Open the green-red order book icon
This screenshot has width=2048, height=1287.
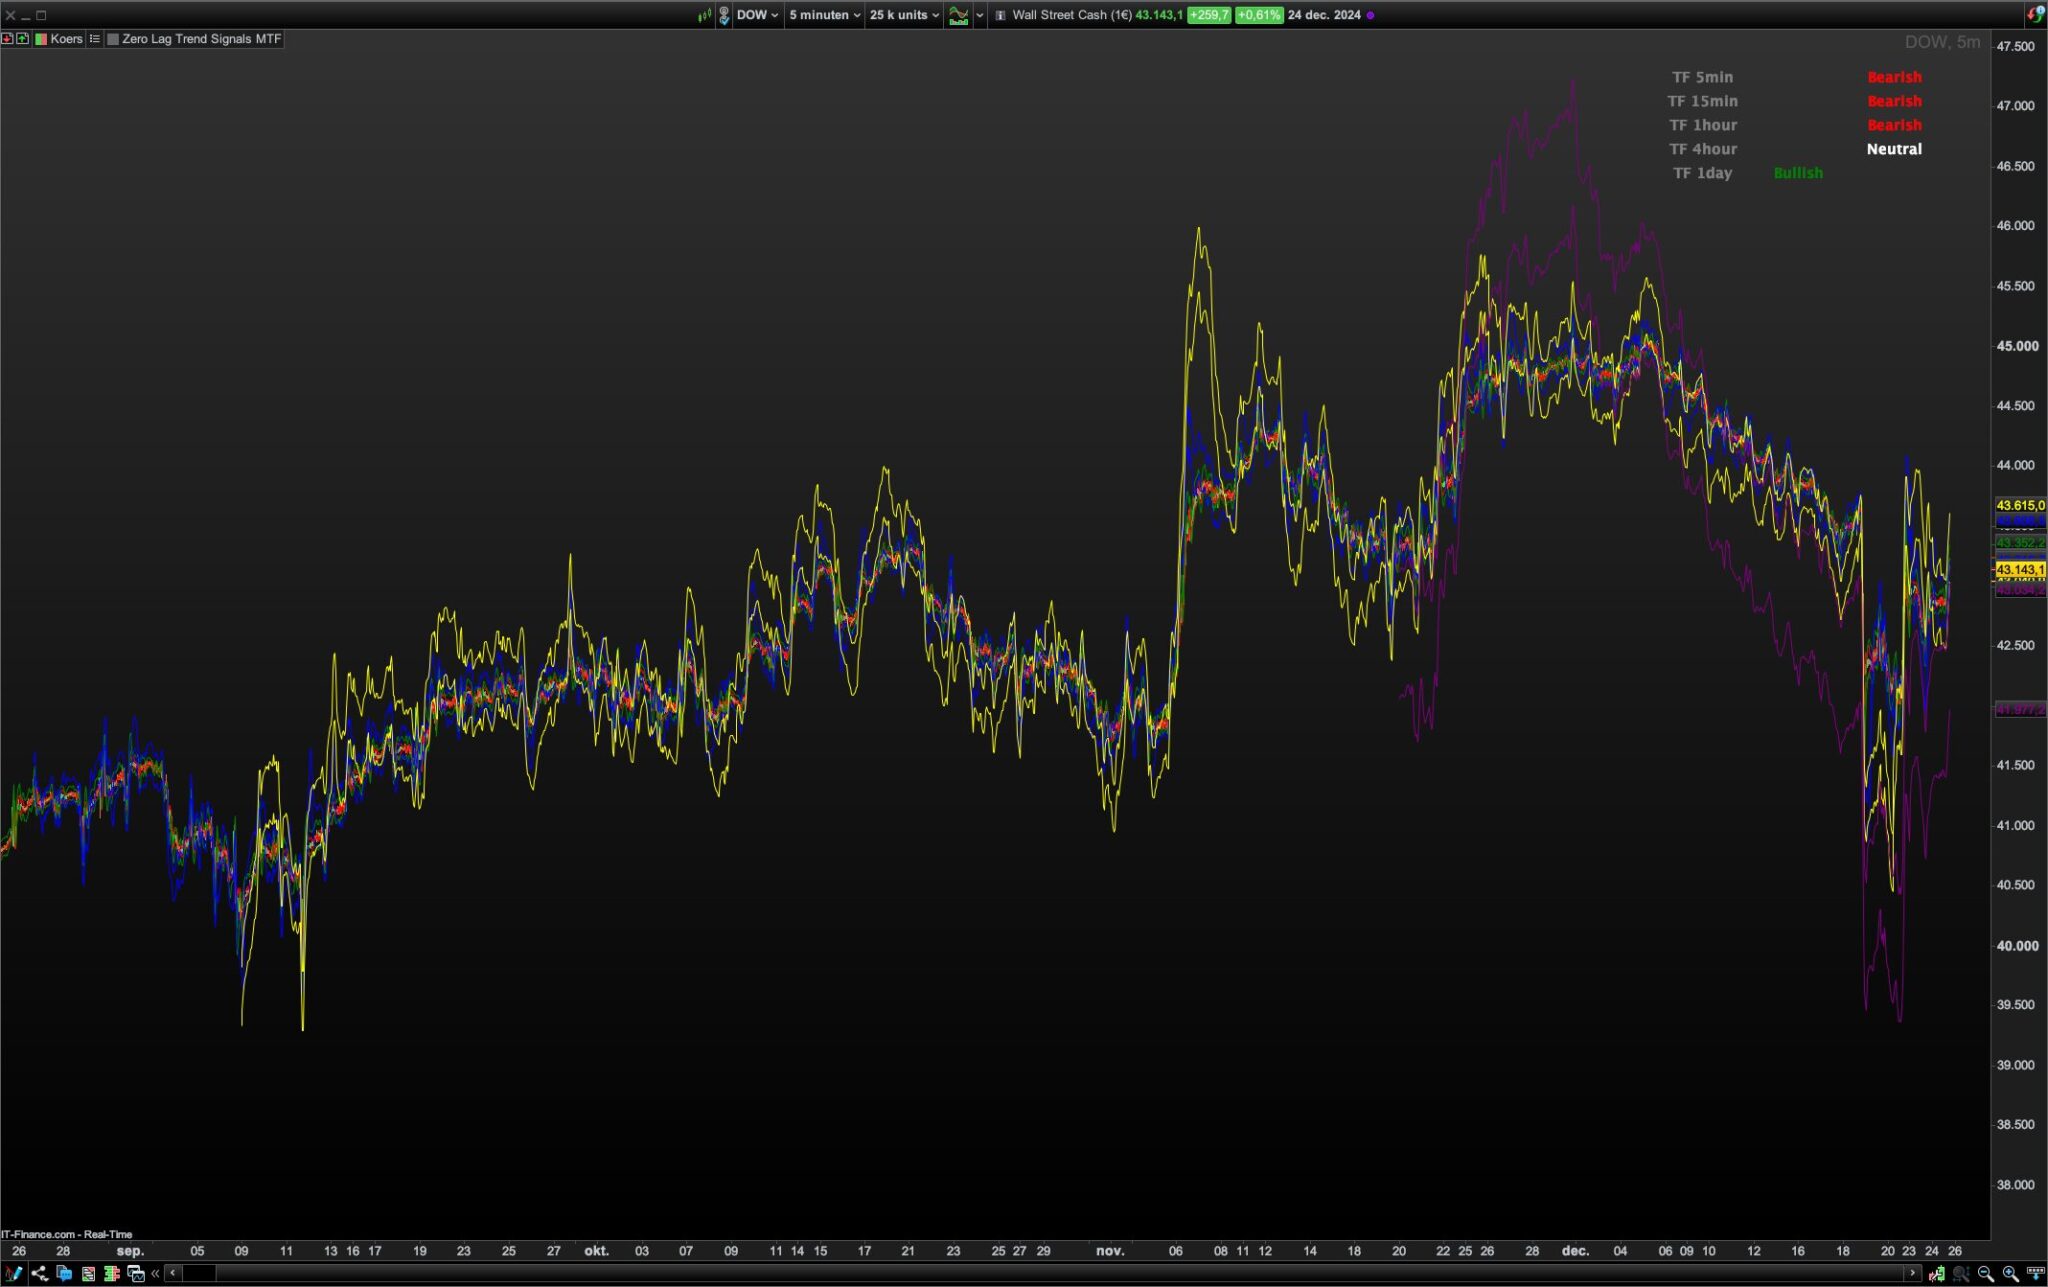[x=112, y=1273]
